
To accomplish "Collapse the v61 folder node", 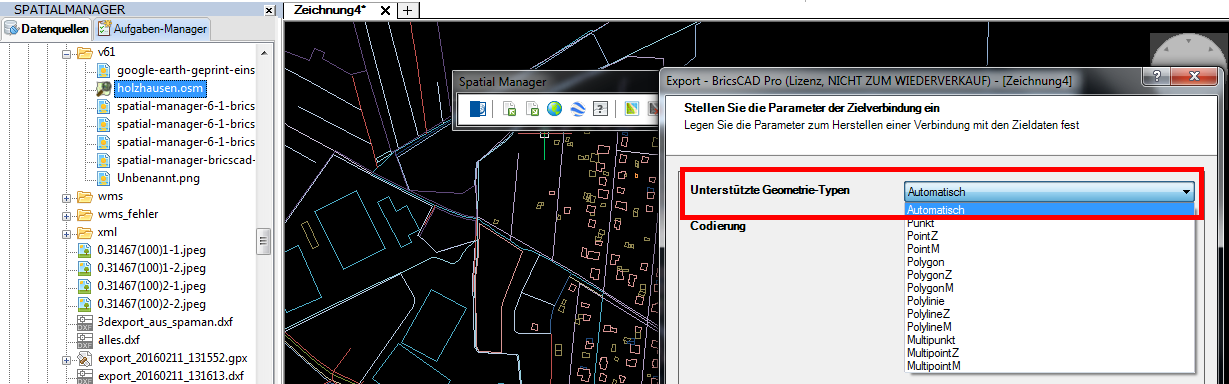I will (68, 52).
